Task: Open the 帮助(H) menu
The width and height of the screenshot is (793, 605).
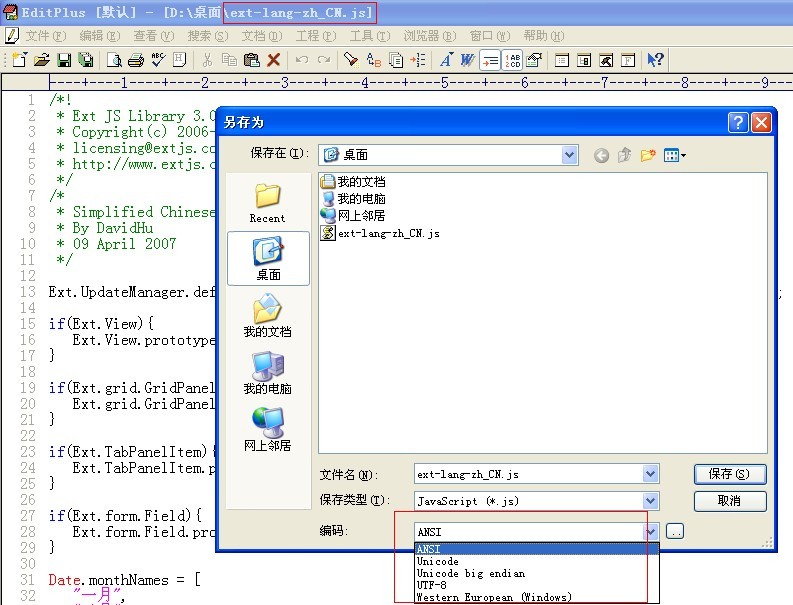Action: click(544, 35)
